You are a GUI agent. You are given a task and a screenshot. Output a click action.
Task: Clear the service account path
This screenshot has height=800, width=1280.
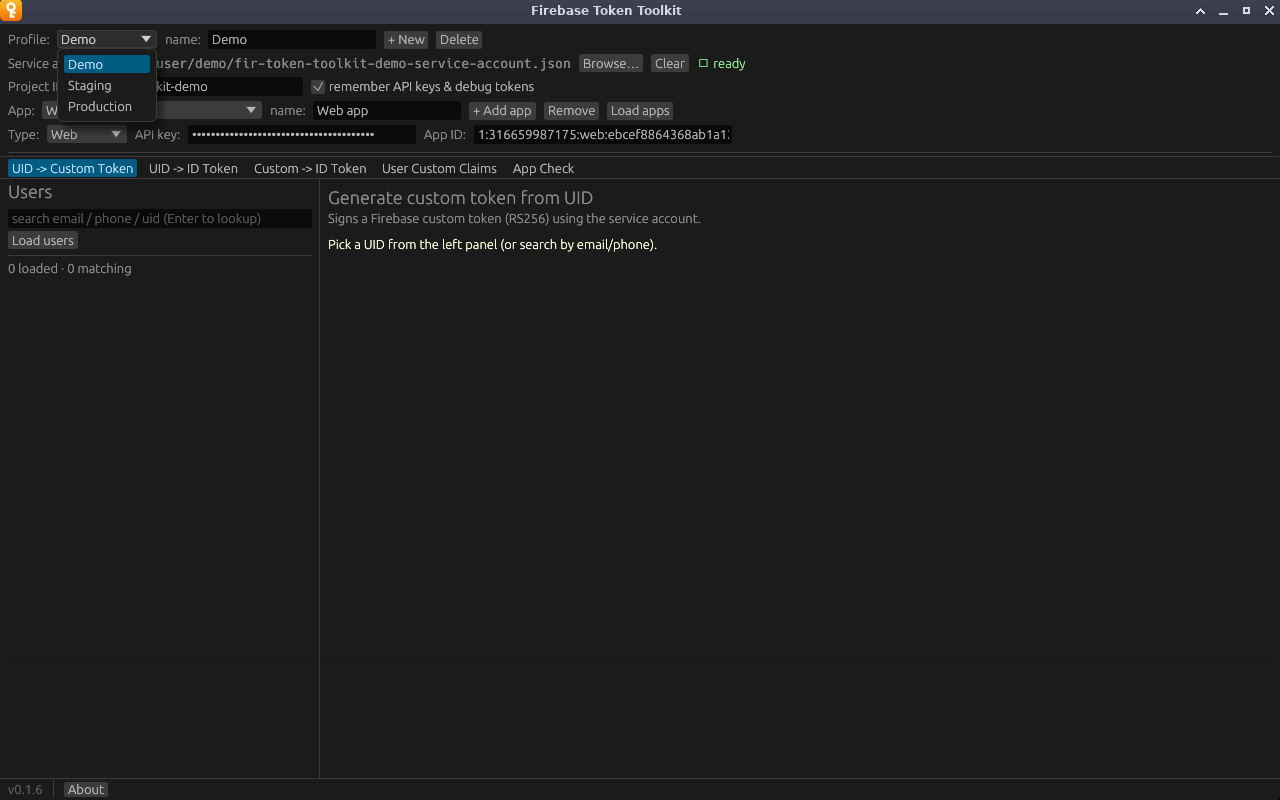[670, 64]
